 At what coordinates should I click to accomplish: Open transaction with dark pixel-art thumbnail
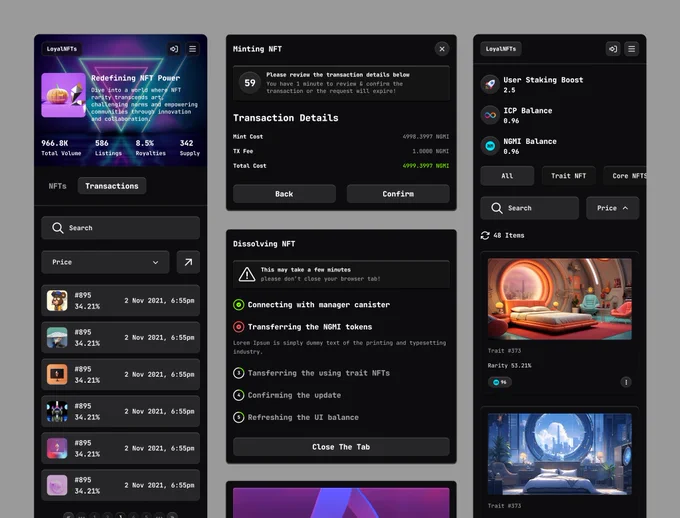coord(121,411)
